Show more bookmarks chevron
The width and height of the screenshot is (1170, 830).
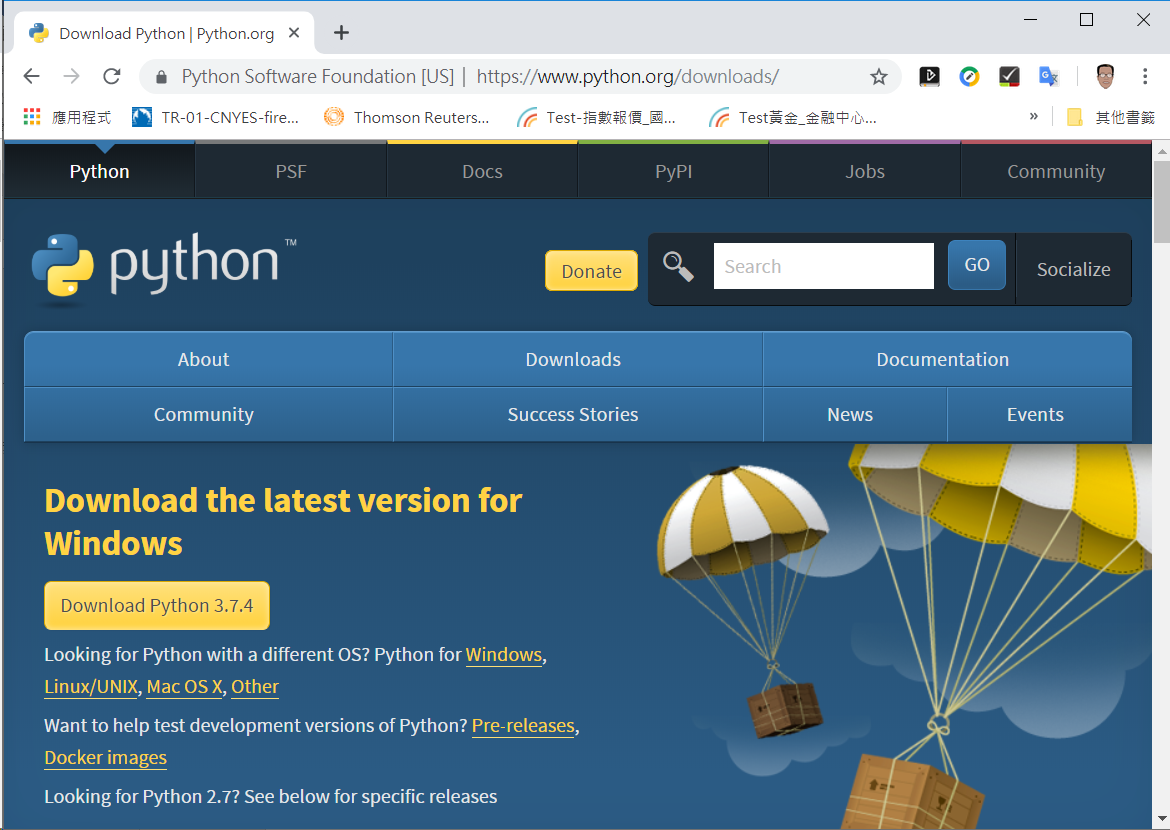[1033, 116]
